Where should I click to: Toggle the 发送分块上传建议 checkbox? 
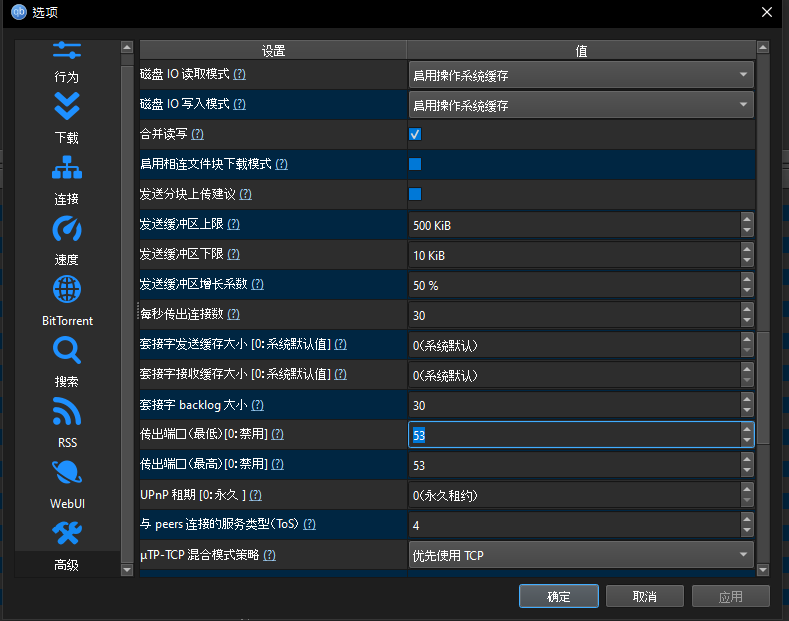click(415, 194)
